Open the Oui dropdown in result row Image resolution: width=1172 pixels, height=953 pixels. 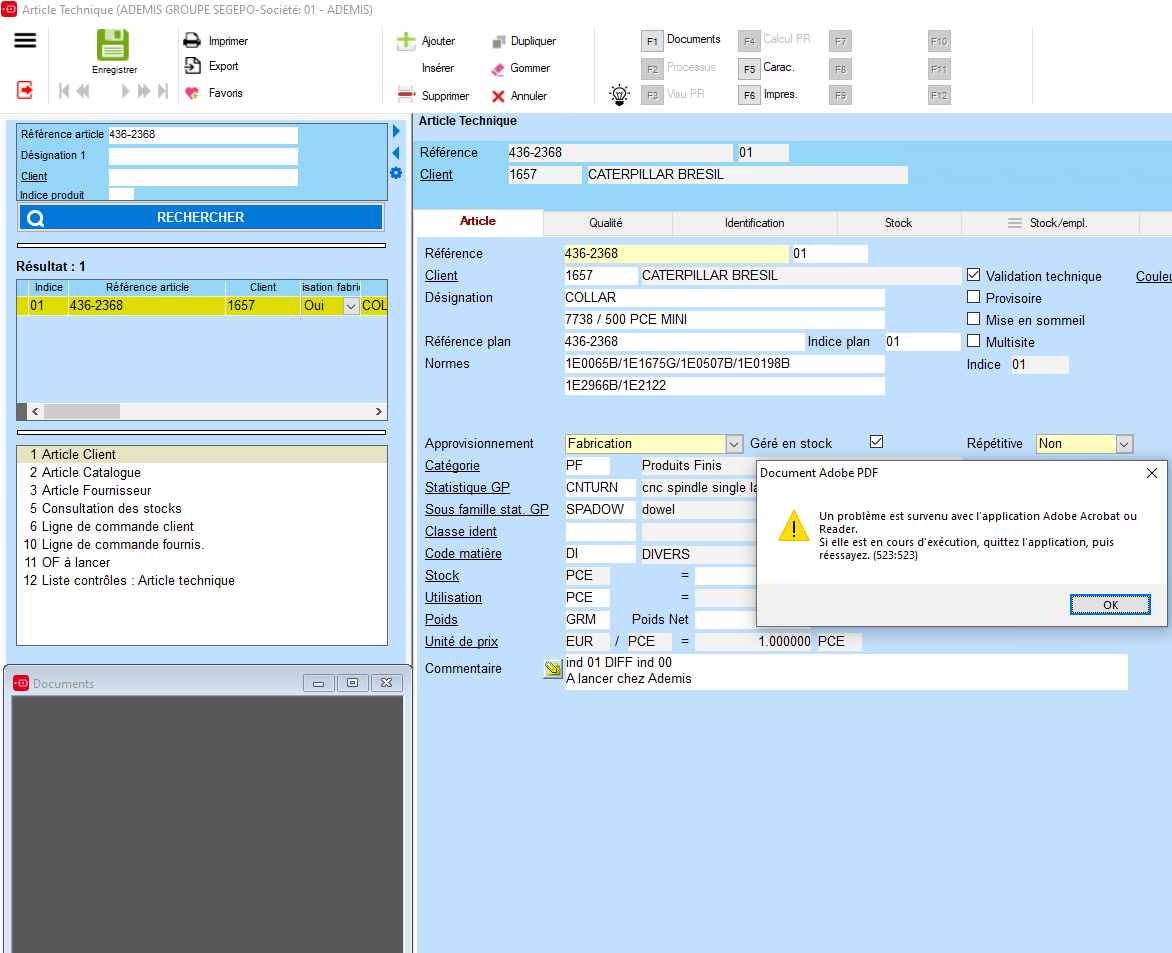[x=351, y=306]
